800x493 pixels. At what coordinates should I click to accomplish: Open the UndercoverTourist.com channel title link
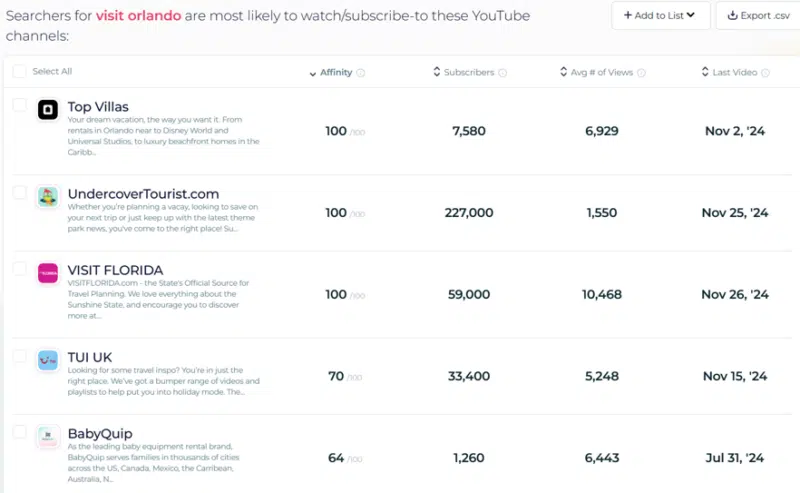coord(143,194)
